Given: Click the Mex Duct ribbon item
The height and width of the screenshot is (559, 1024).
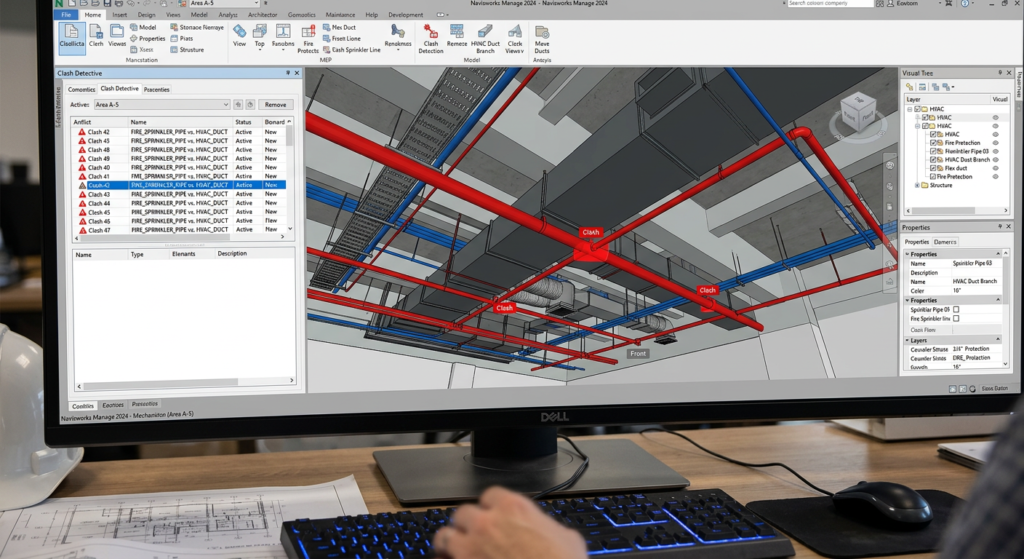Looking at the screenshot, I should [340, 27].
